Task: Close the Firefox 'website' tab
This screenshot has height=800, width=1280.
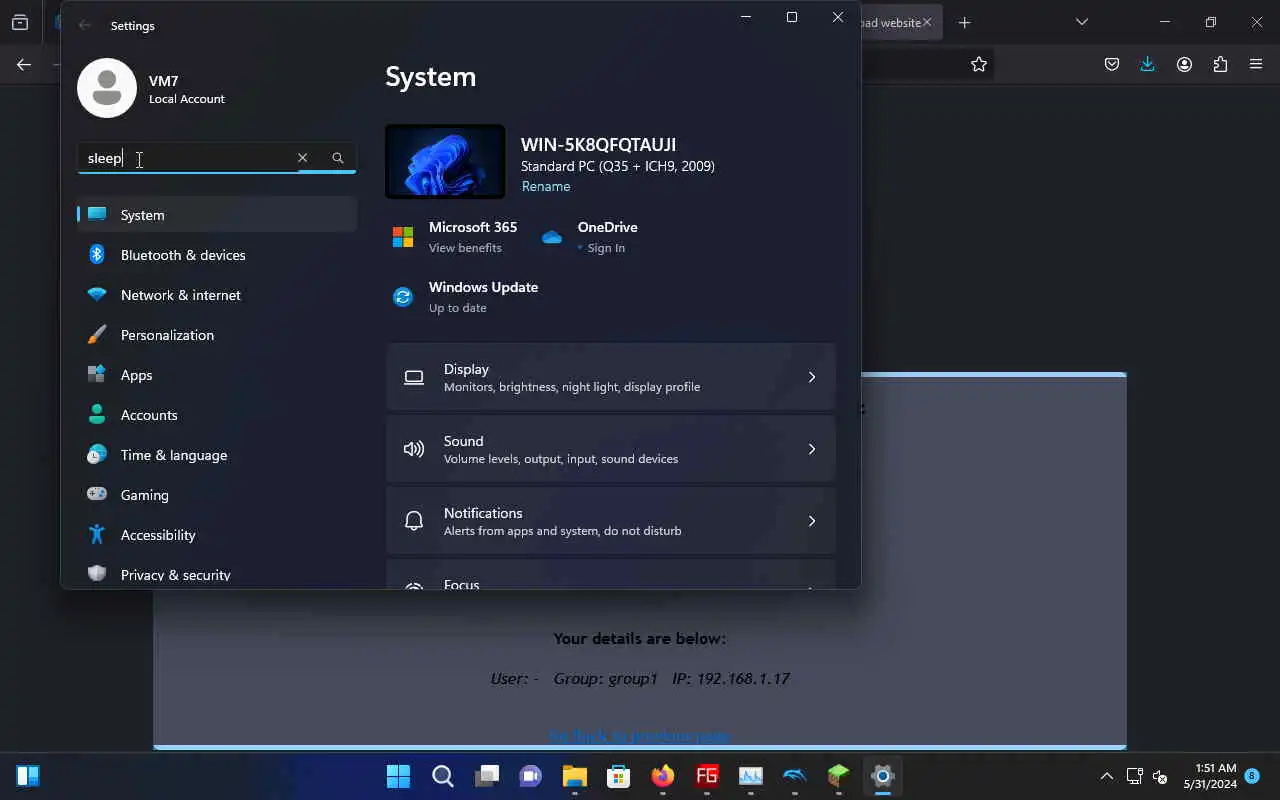Action: (x=927, y=22)
